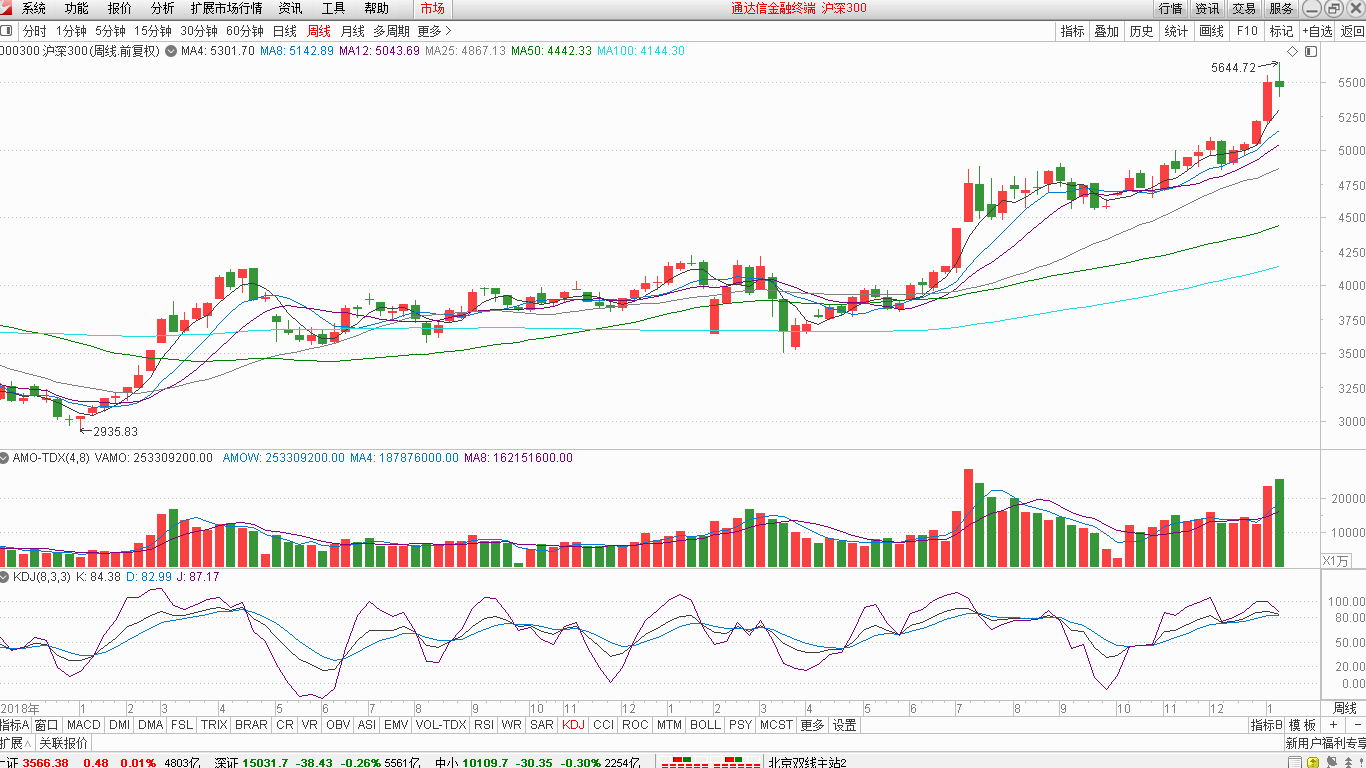Click 指标 toolbar button
Image resolution: width=1366 pixels, height=768 pixels.
click(x=1073, y=31)
